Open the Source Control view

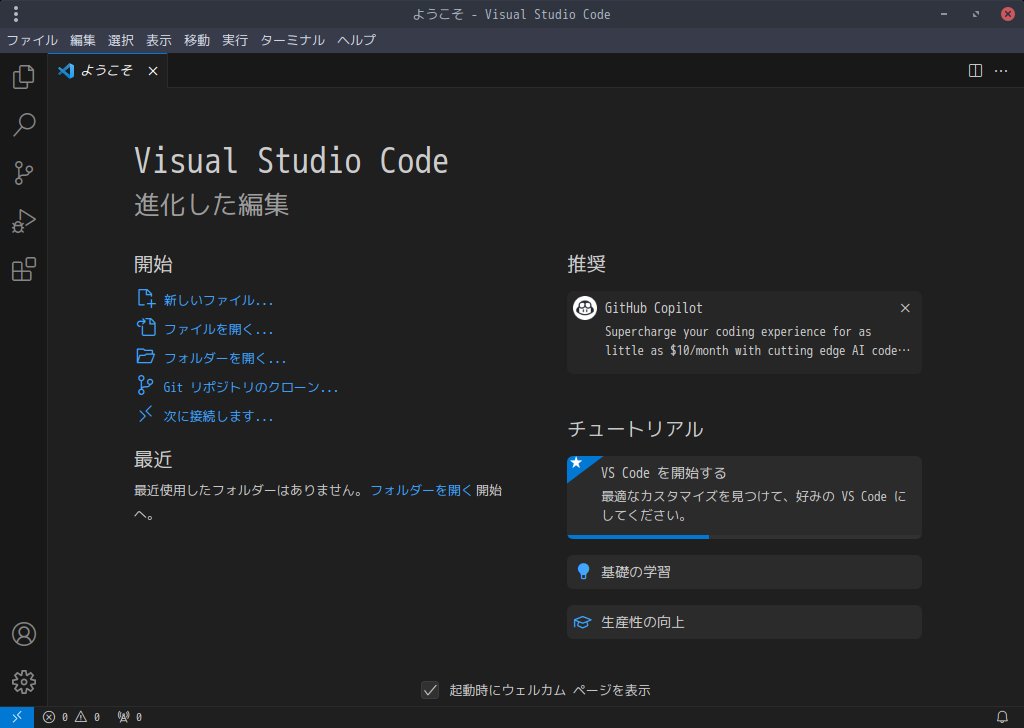24,173
